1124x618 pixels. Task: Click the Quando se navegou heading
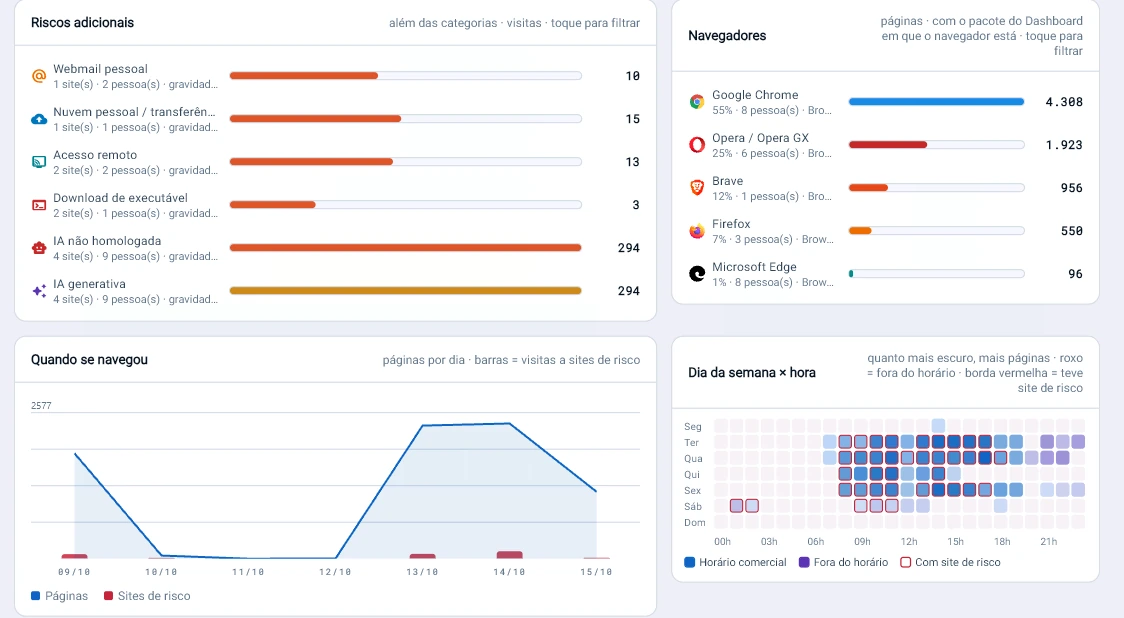pyautogui.click(x=89, y=360)
